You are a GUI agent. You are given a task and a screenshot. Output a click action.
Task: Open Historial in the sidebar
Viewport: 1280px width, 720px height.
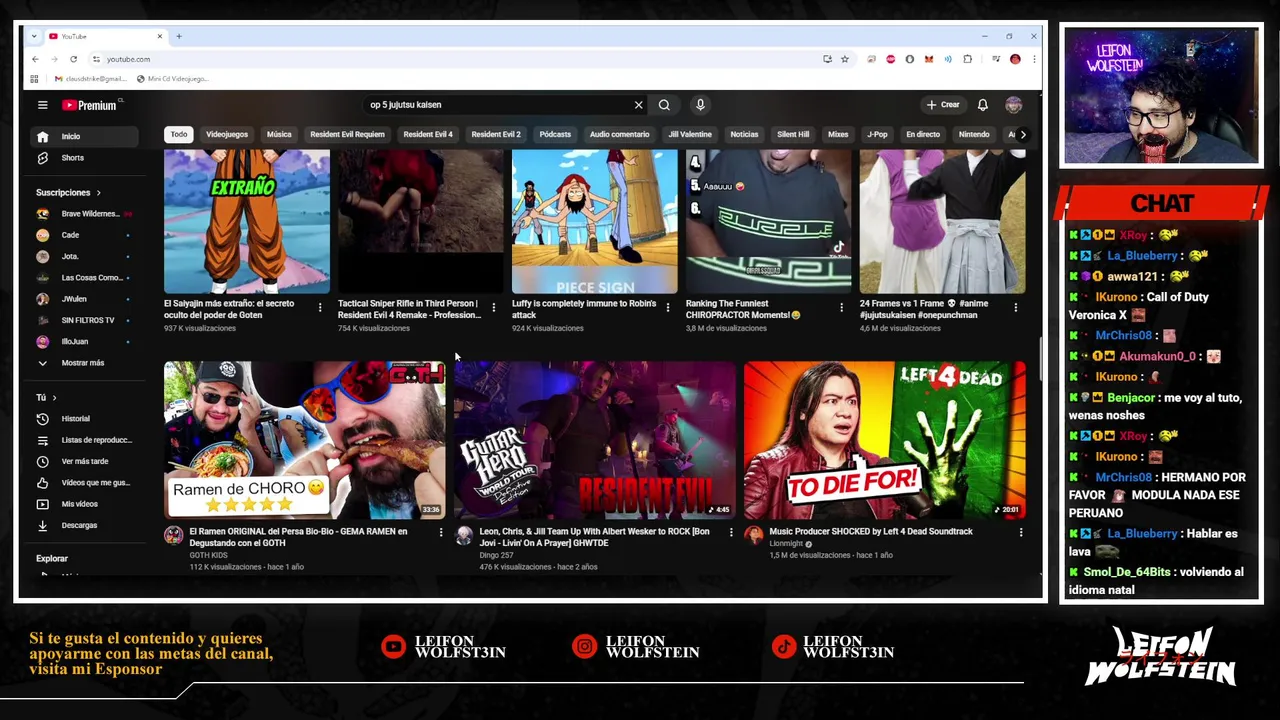84,419
